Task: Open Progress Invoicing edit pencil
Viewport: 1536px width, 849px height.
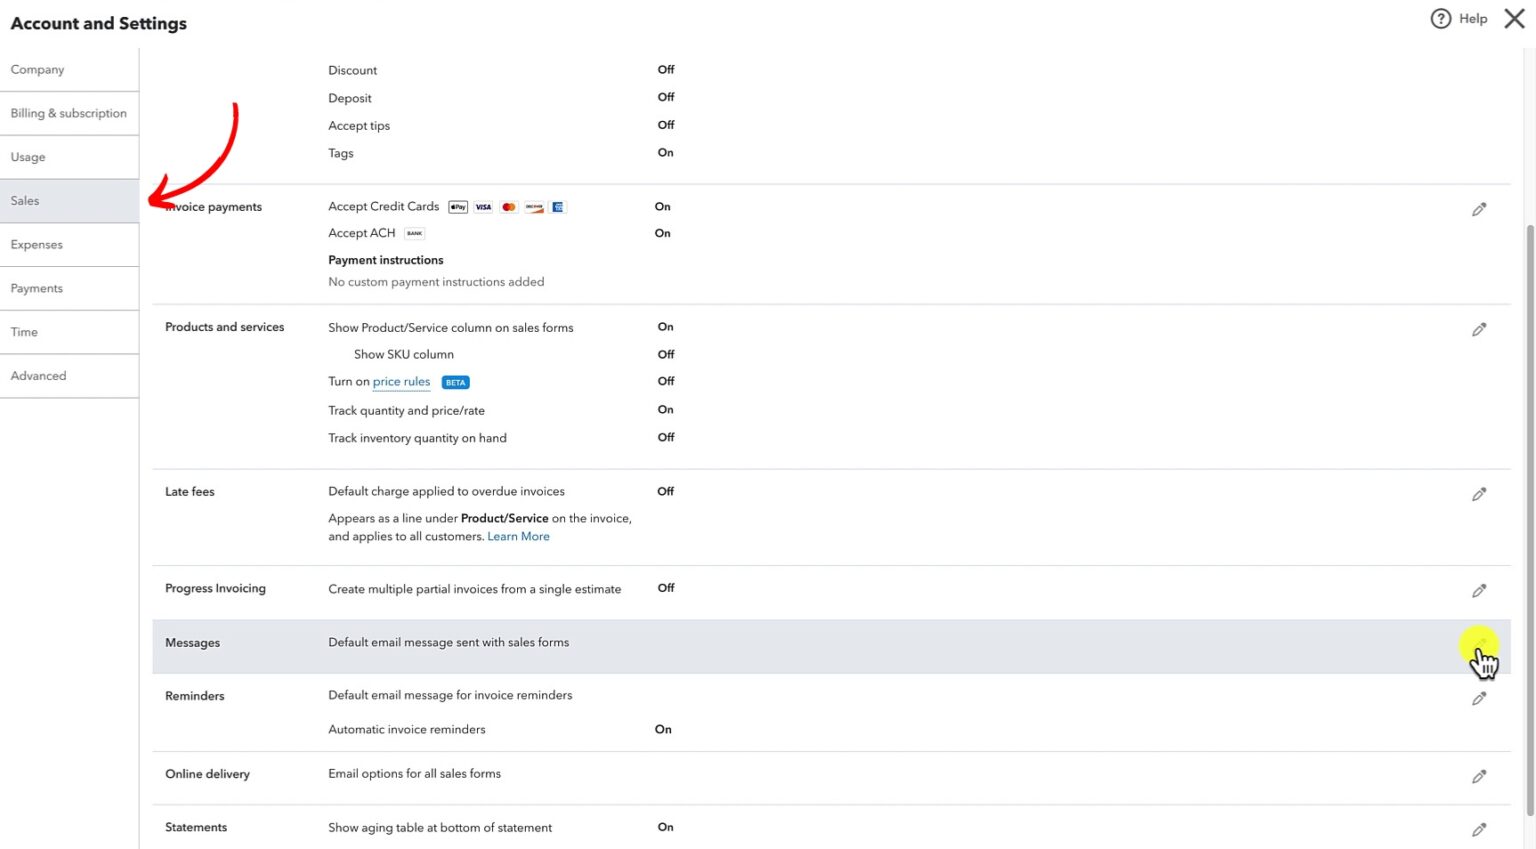Action: (x=1479, y=591)
